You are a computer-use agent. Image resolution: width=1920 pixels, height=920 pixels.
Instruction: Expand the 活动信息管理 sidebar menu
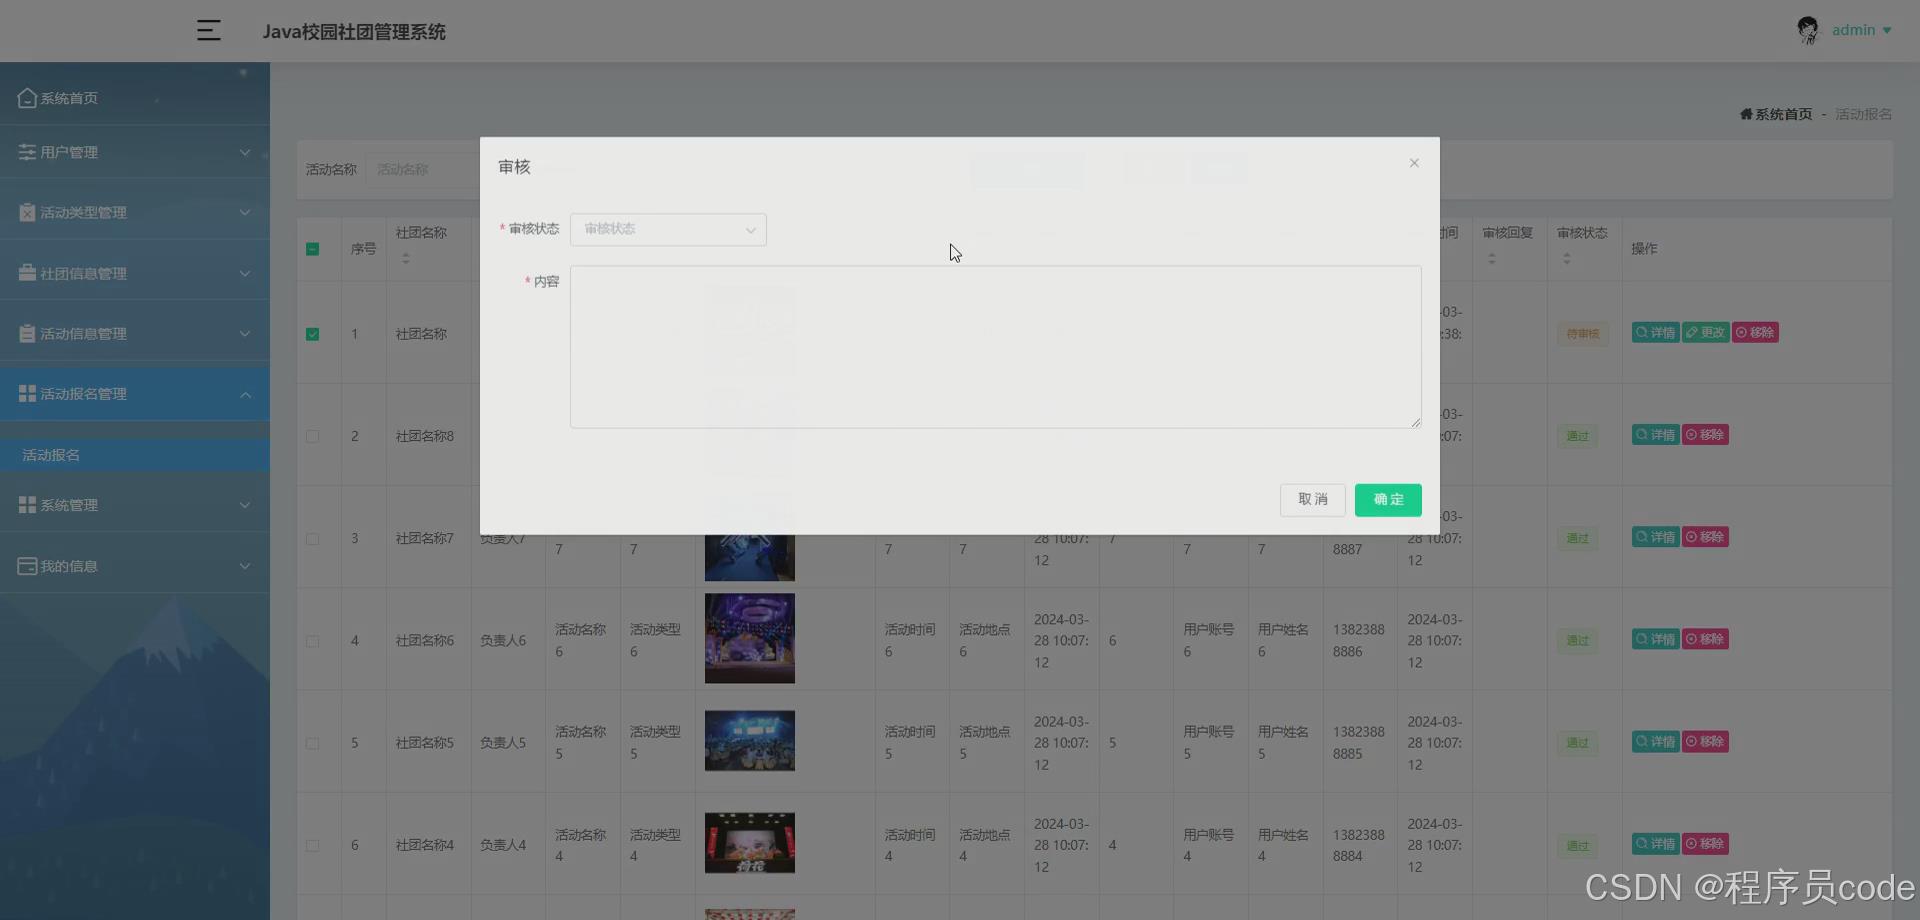point(135,333)
